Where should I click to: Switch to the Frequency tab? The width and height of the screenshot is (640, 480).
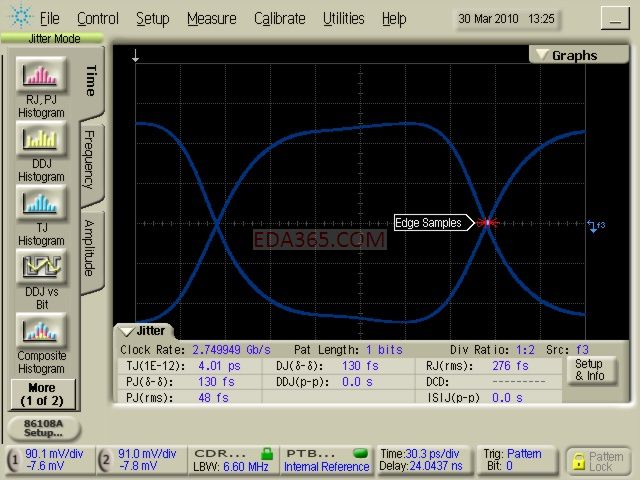(x=89, y=160)
